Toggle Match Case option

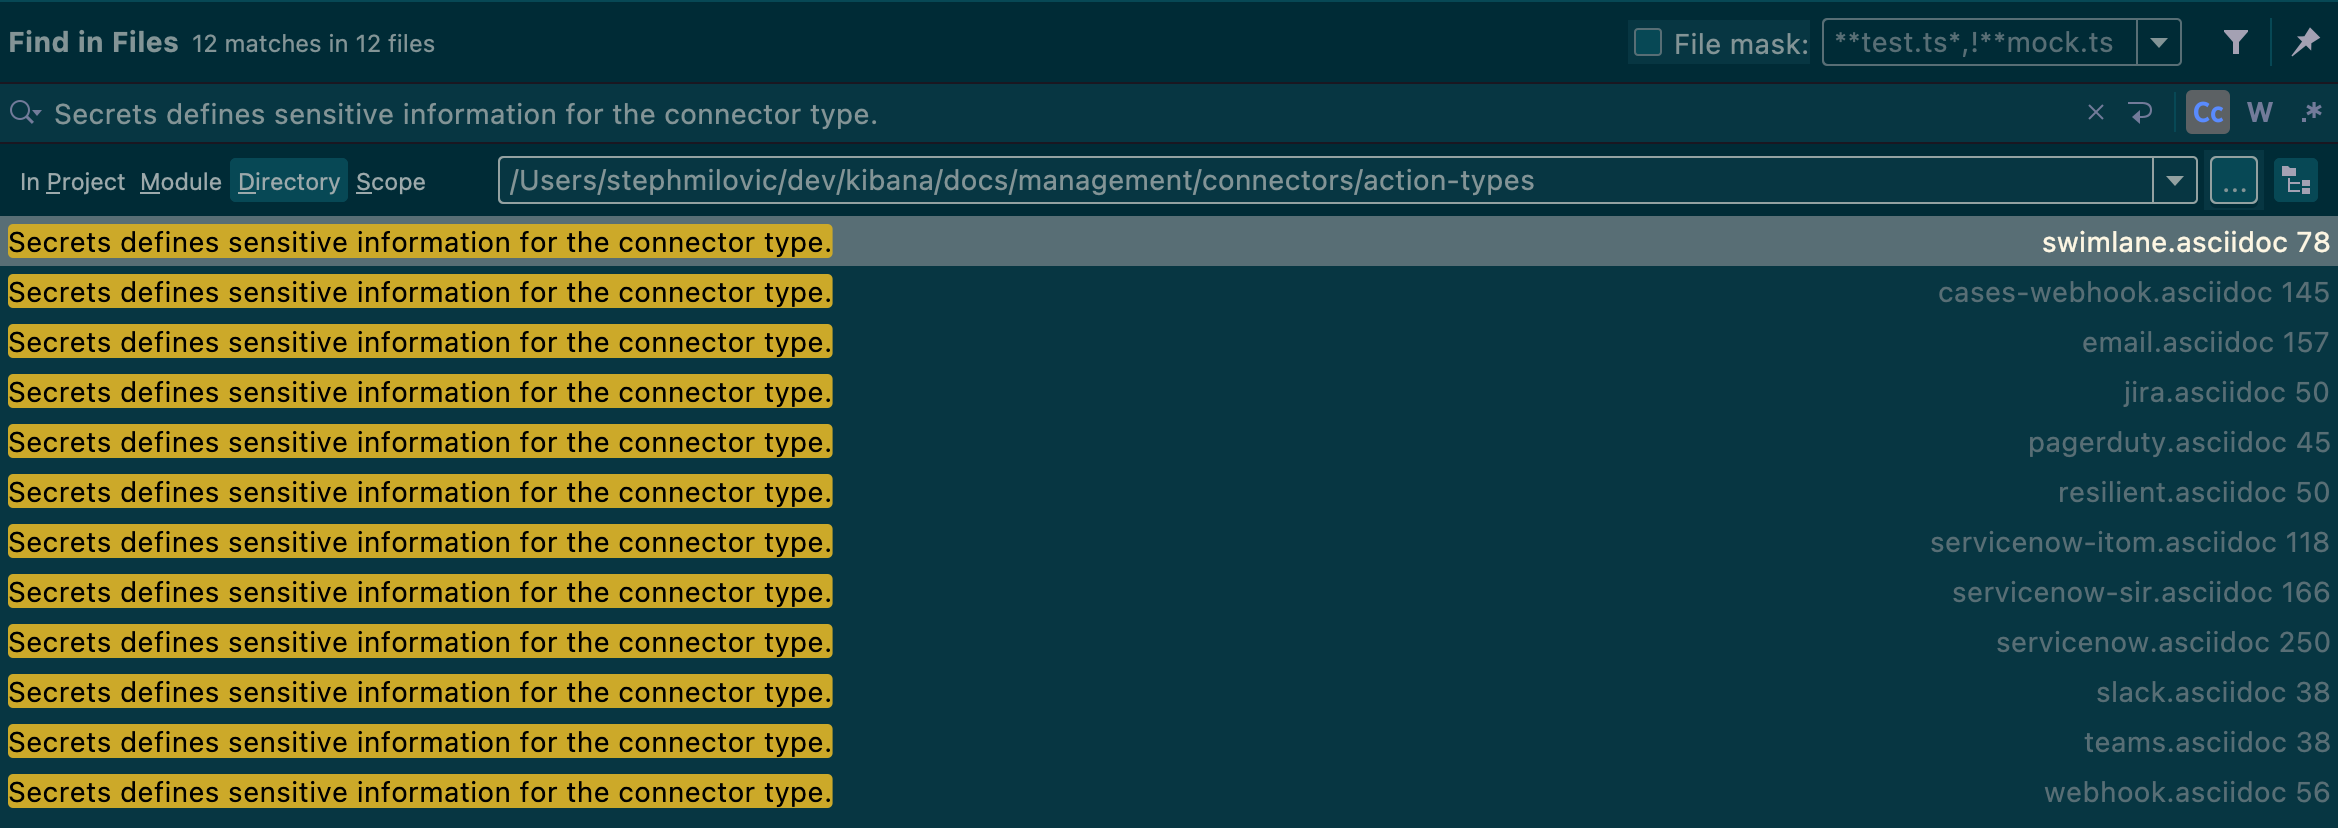(x=2208, y=113)
